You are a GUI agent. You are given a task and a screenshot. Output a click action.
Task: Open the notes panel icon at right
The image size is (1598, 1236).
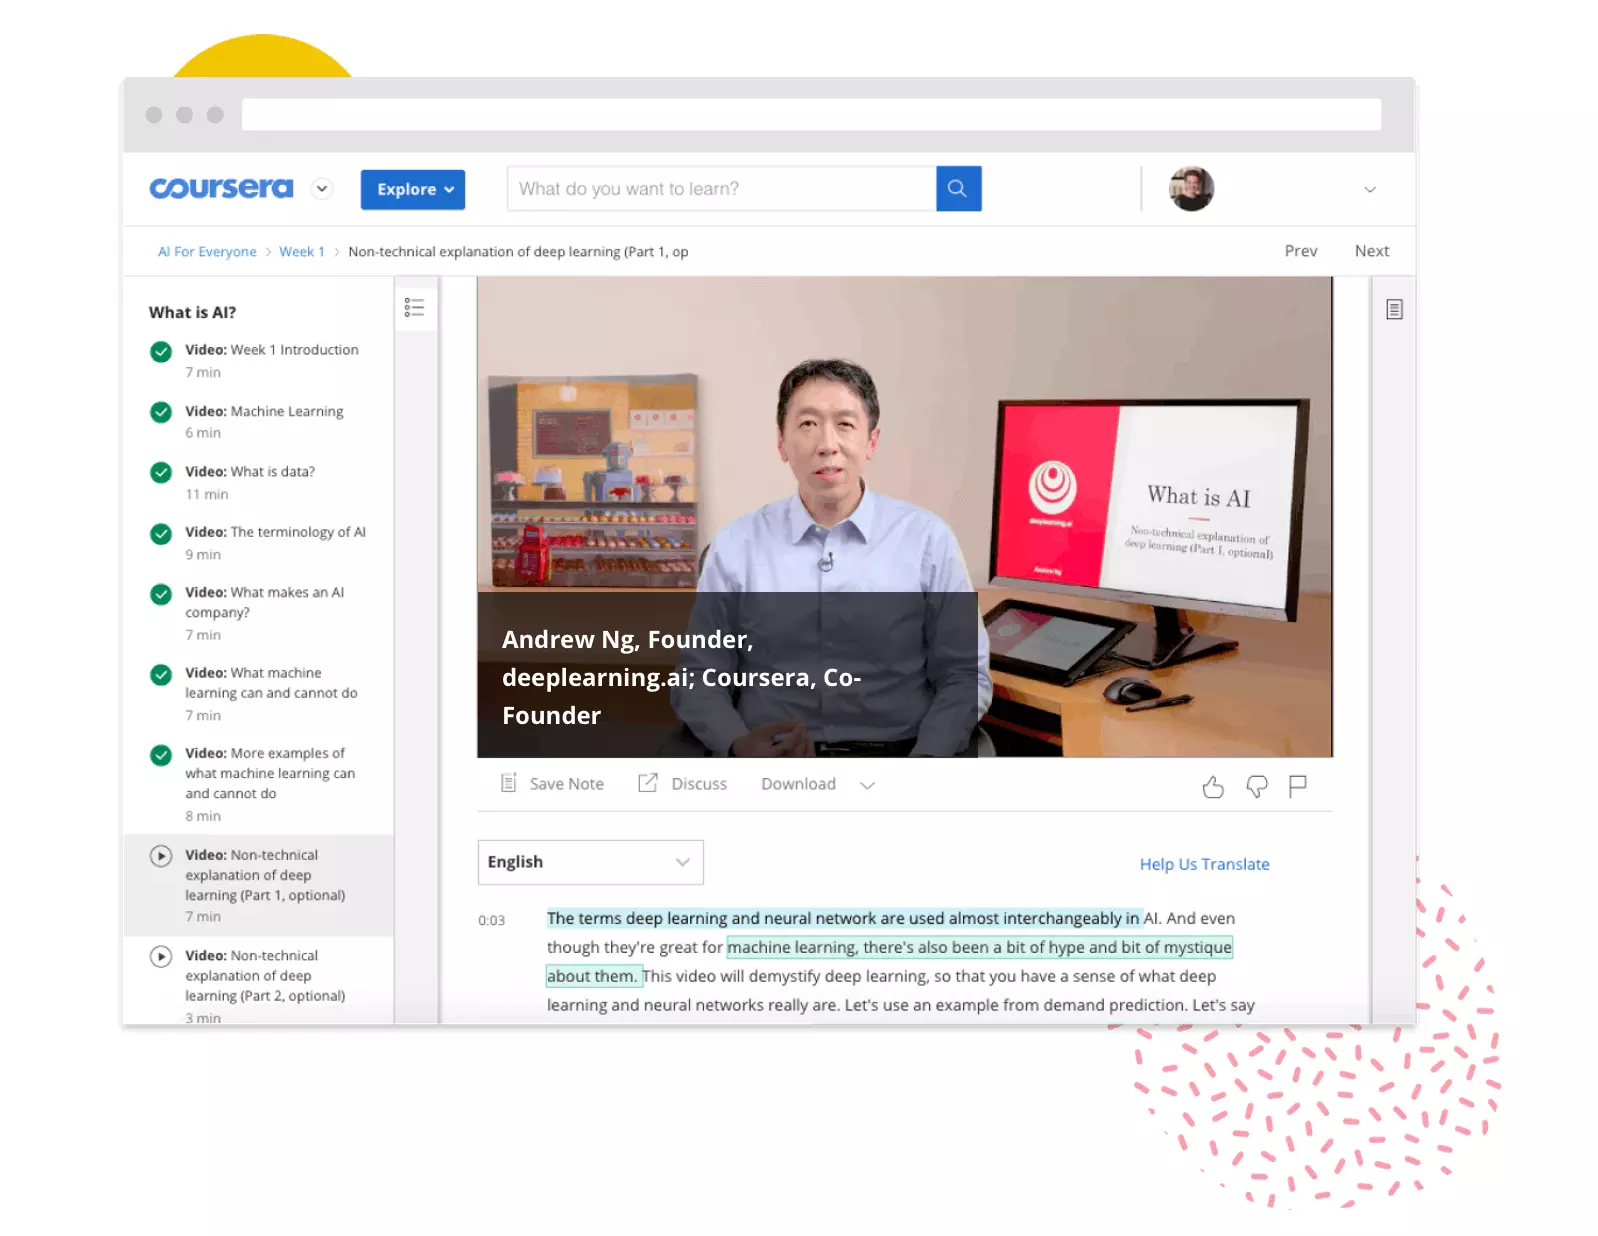click(1394, 310)
